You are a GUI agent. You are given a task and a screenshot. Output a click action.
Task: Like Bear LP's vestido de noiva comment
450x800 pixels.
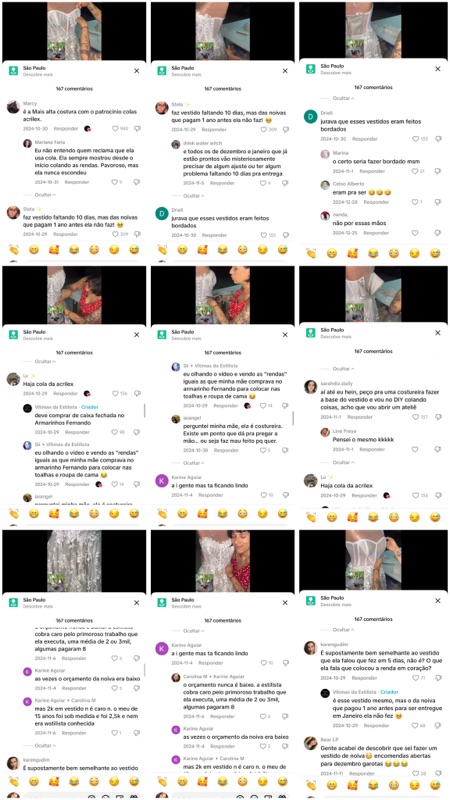coord(415,773)
